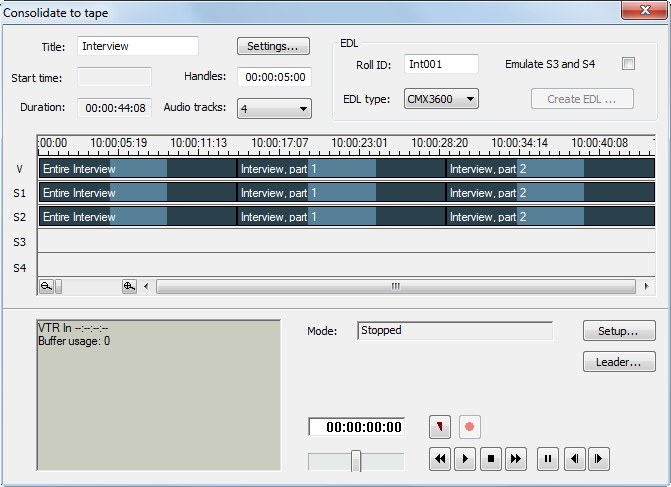The image size is (671, 487).
Task: Step one frame forward
Action: (599, 459)
